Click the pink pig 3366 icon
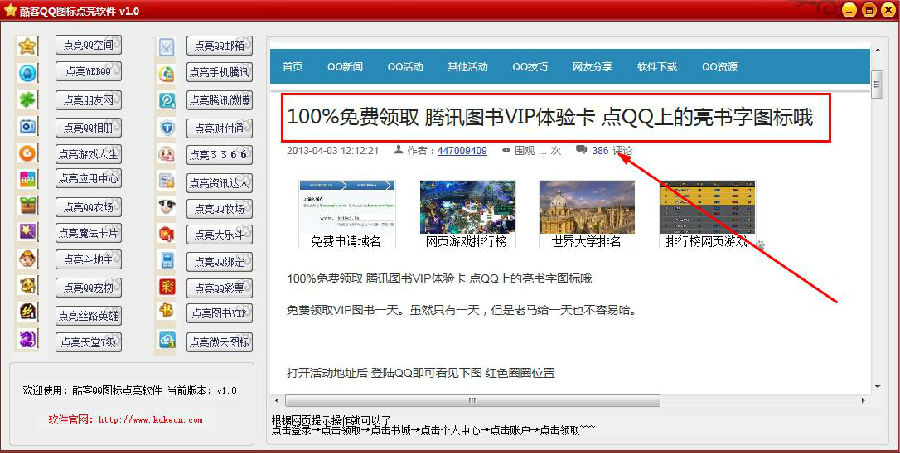The height and width of the screenshot is (453, 900). pos(167,154)
